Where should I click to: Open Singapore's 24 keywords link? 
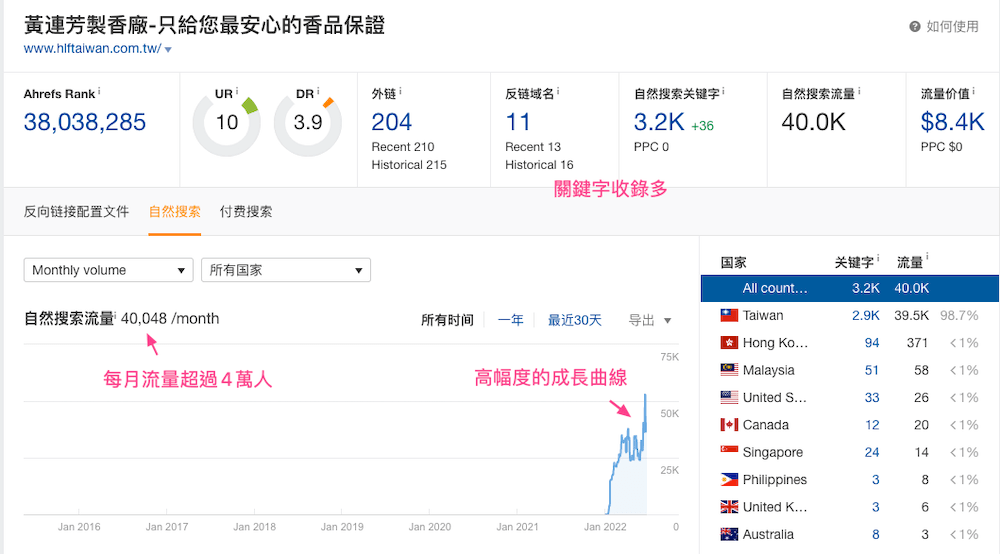[x=872, y=453]
